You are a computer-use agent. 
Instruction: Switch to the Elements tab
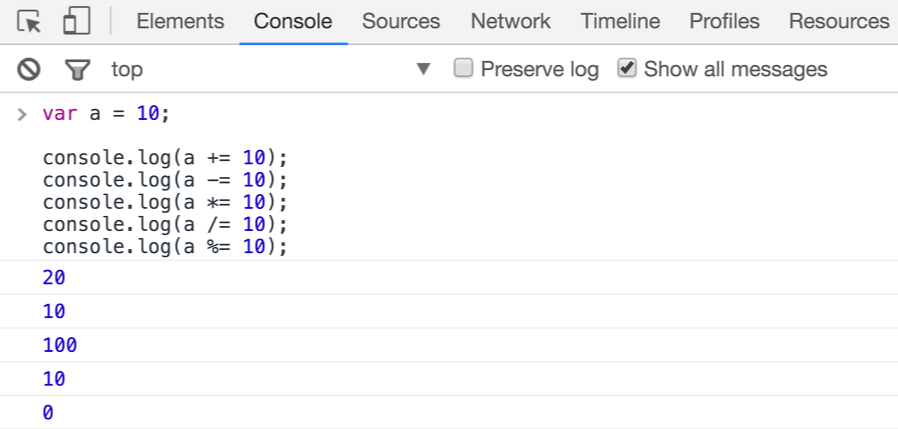[180, 21]
